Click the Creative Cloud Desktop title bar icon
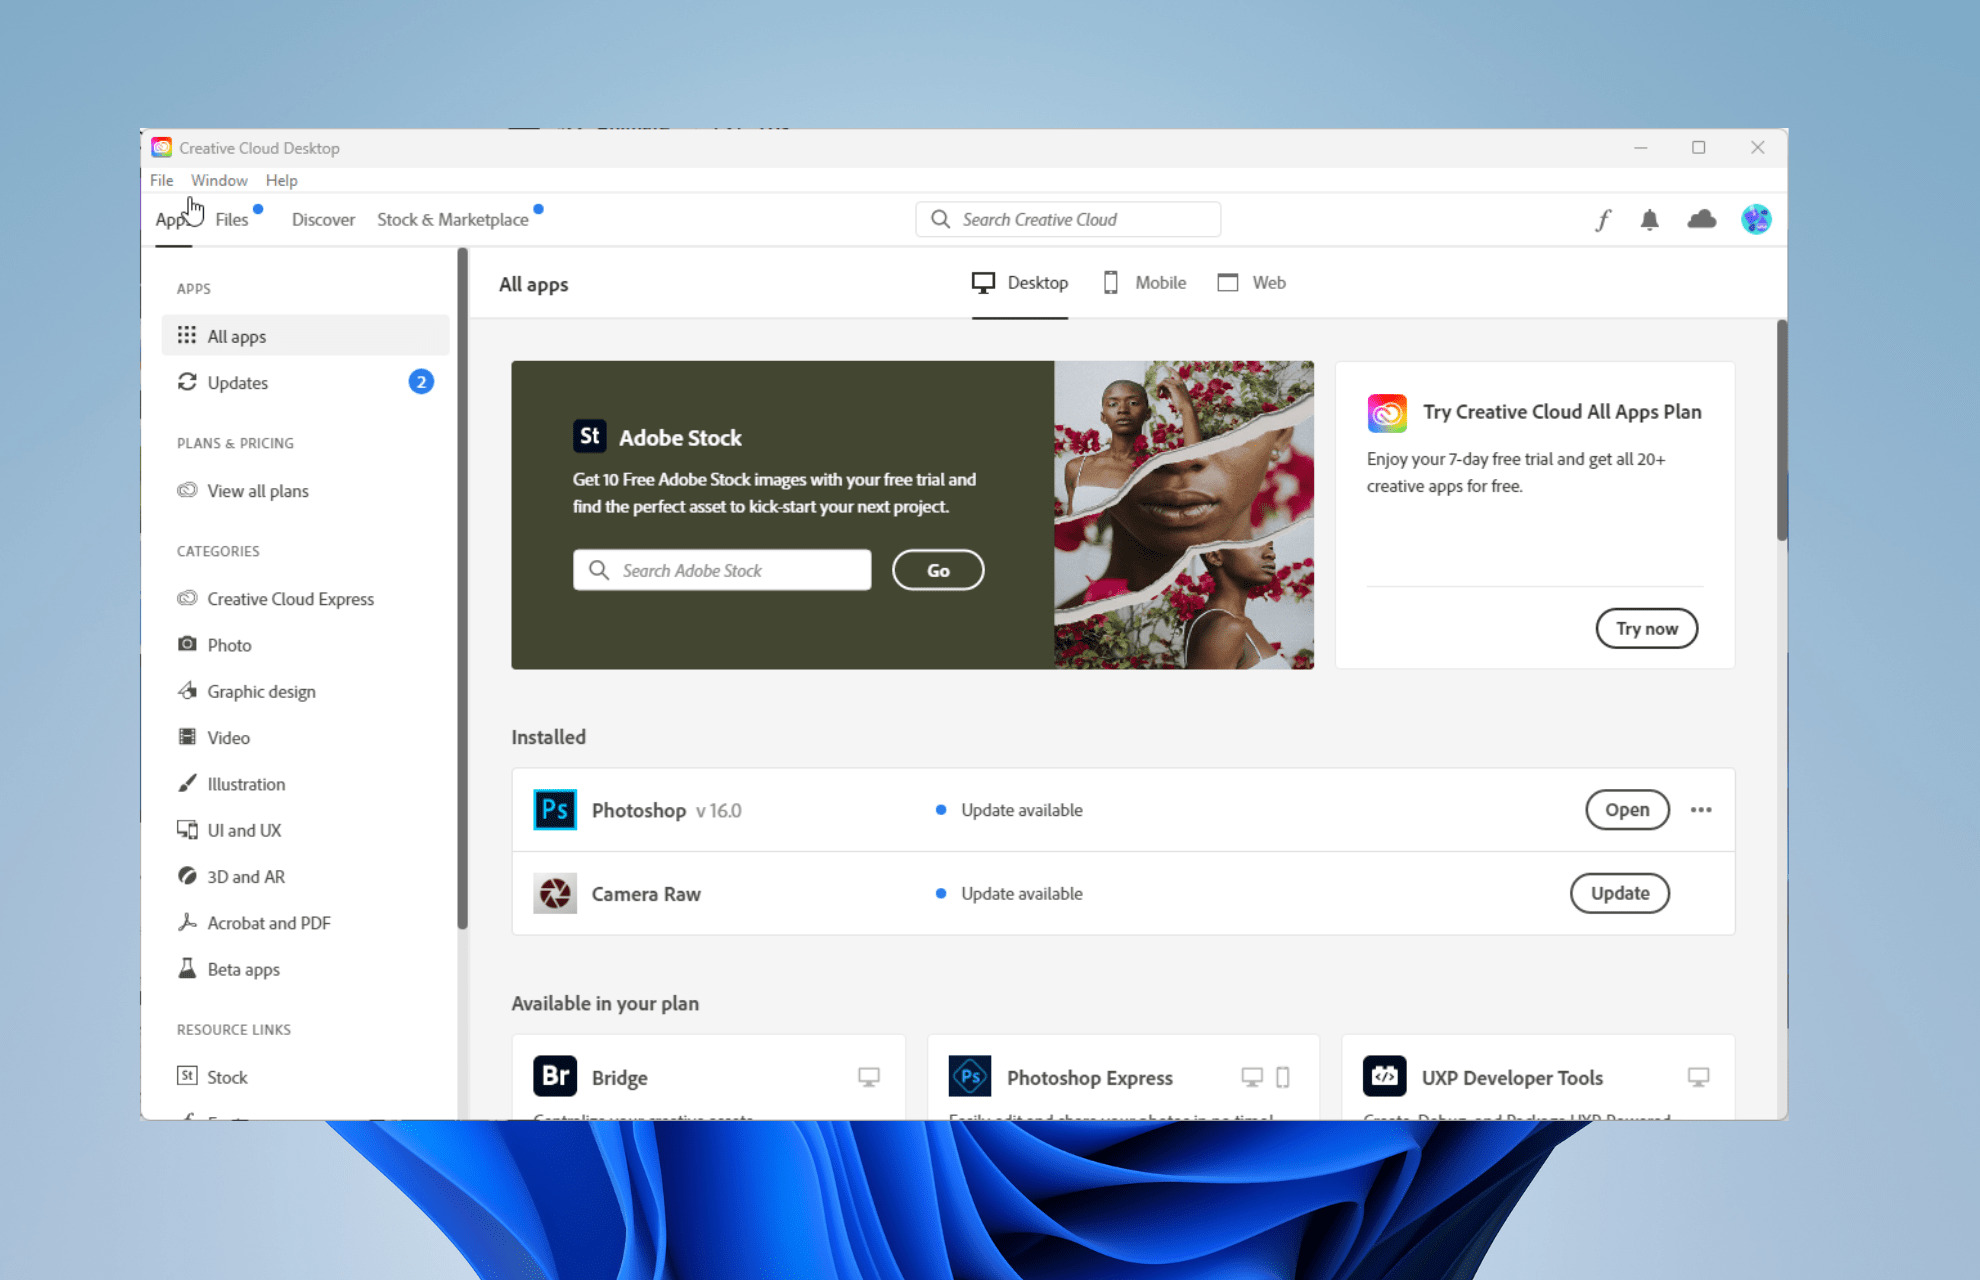Screen dimensions: 1980x1280 point(162,148)
